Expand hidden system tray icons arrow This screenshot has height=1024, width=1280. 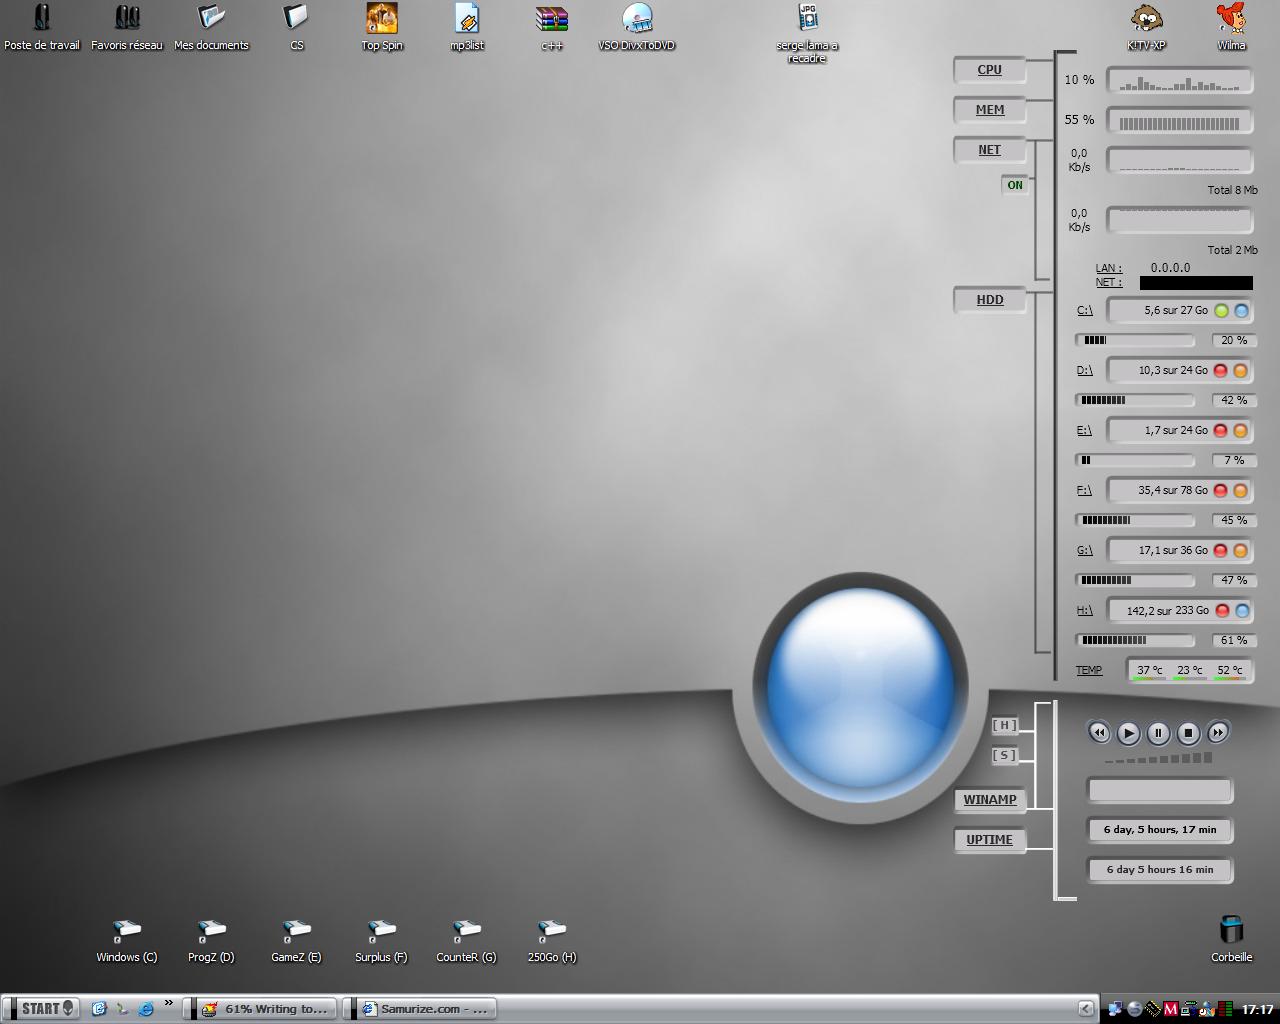pyautogui.click(x=1085, y=1009)
